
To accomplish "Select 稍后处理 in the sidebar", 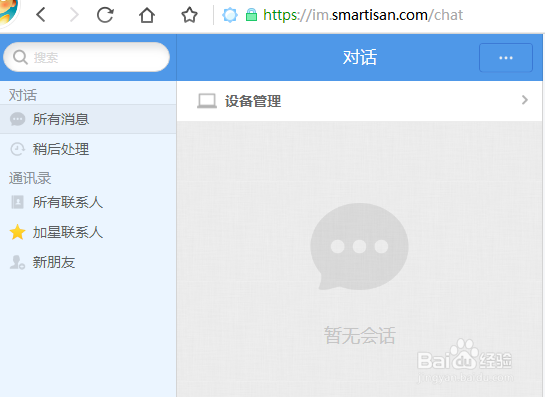I will coord(88,149).
